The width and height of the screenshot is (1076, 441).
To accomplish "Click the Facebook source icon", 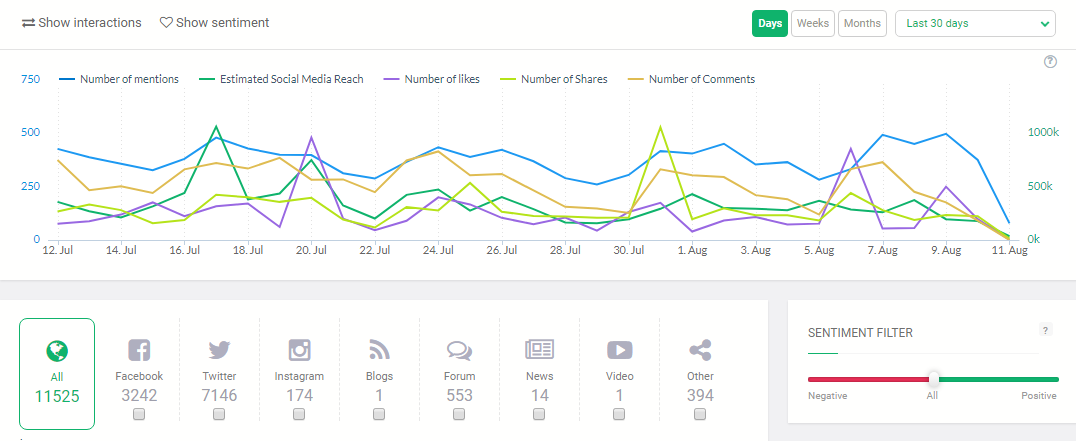I will click(x=139, y=350).
